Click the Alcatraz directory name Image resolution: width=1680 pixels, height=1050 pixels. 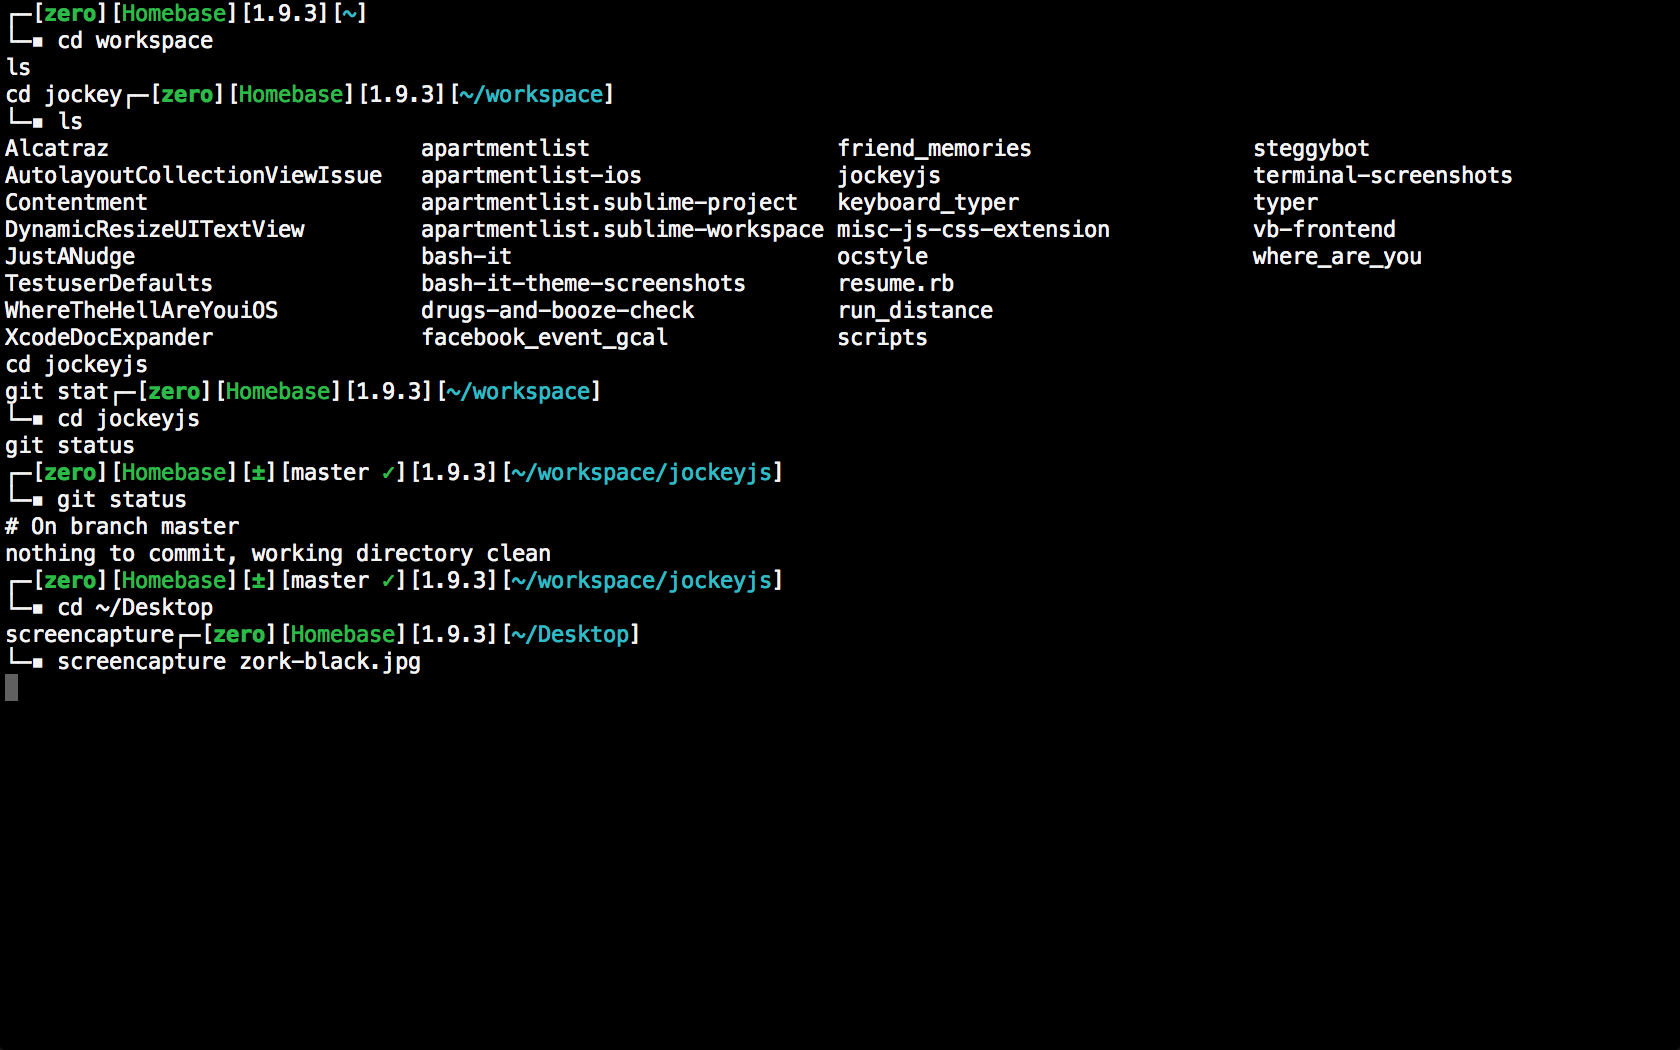(57, 149)
